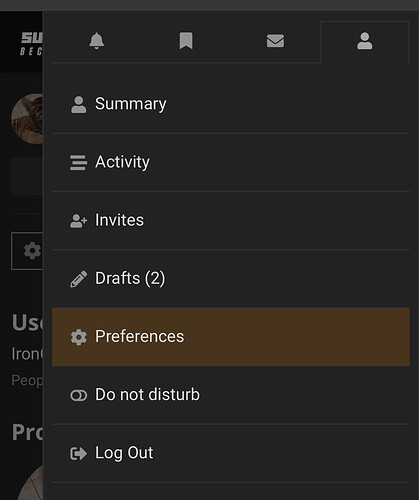Click the stacked-lines icon beside Activity
The width and height of the screenshot is (419, 500).
click(78, 163)
